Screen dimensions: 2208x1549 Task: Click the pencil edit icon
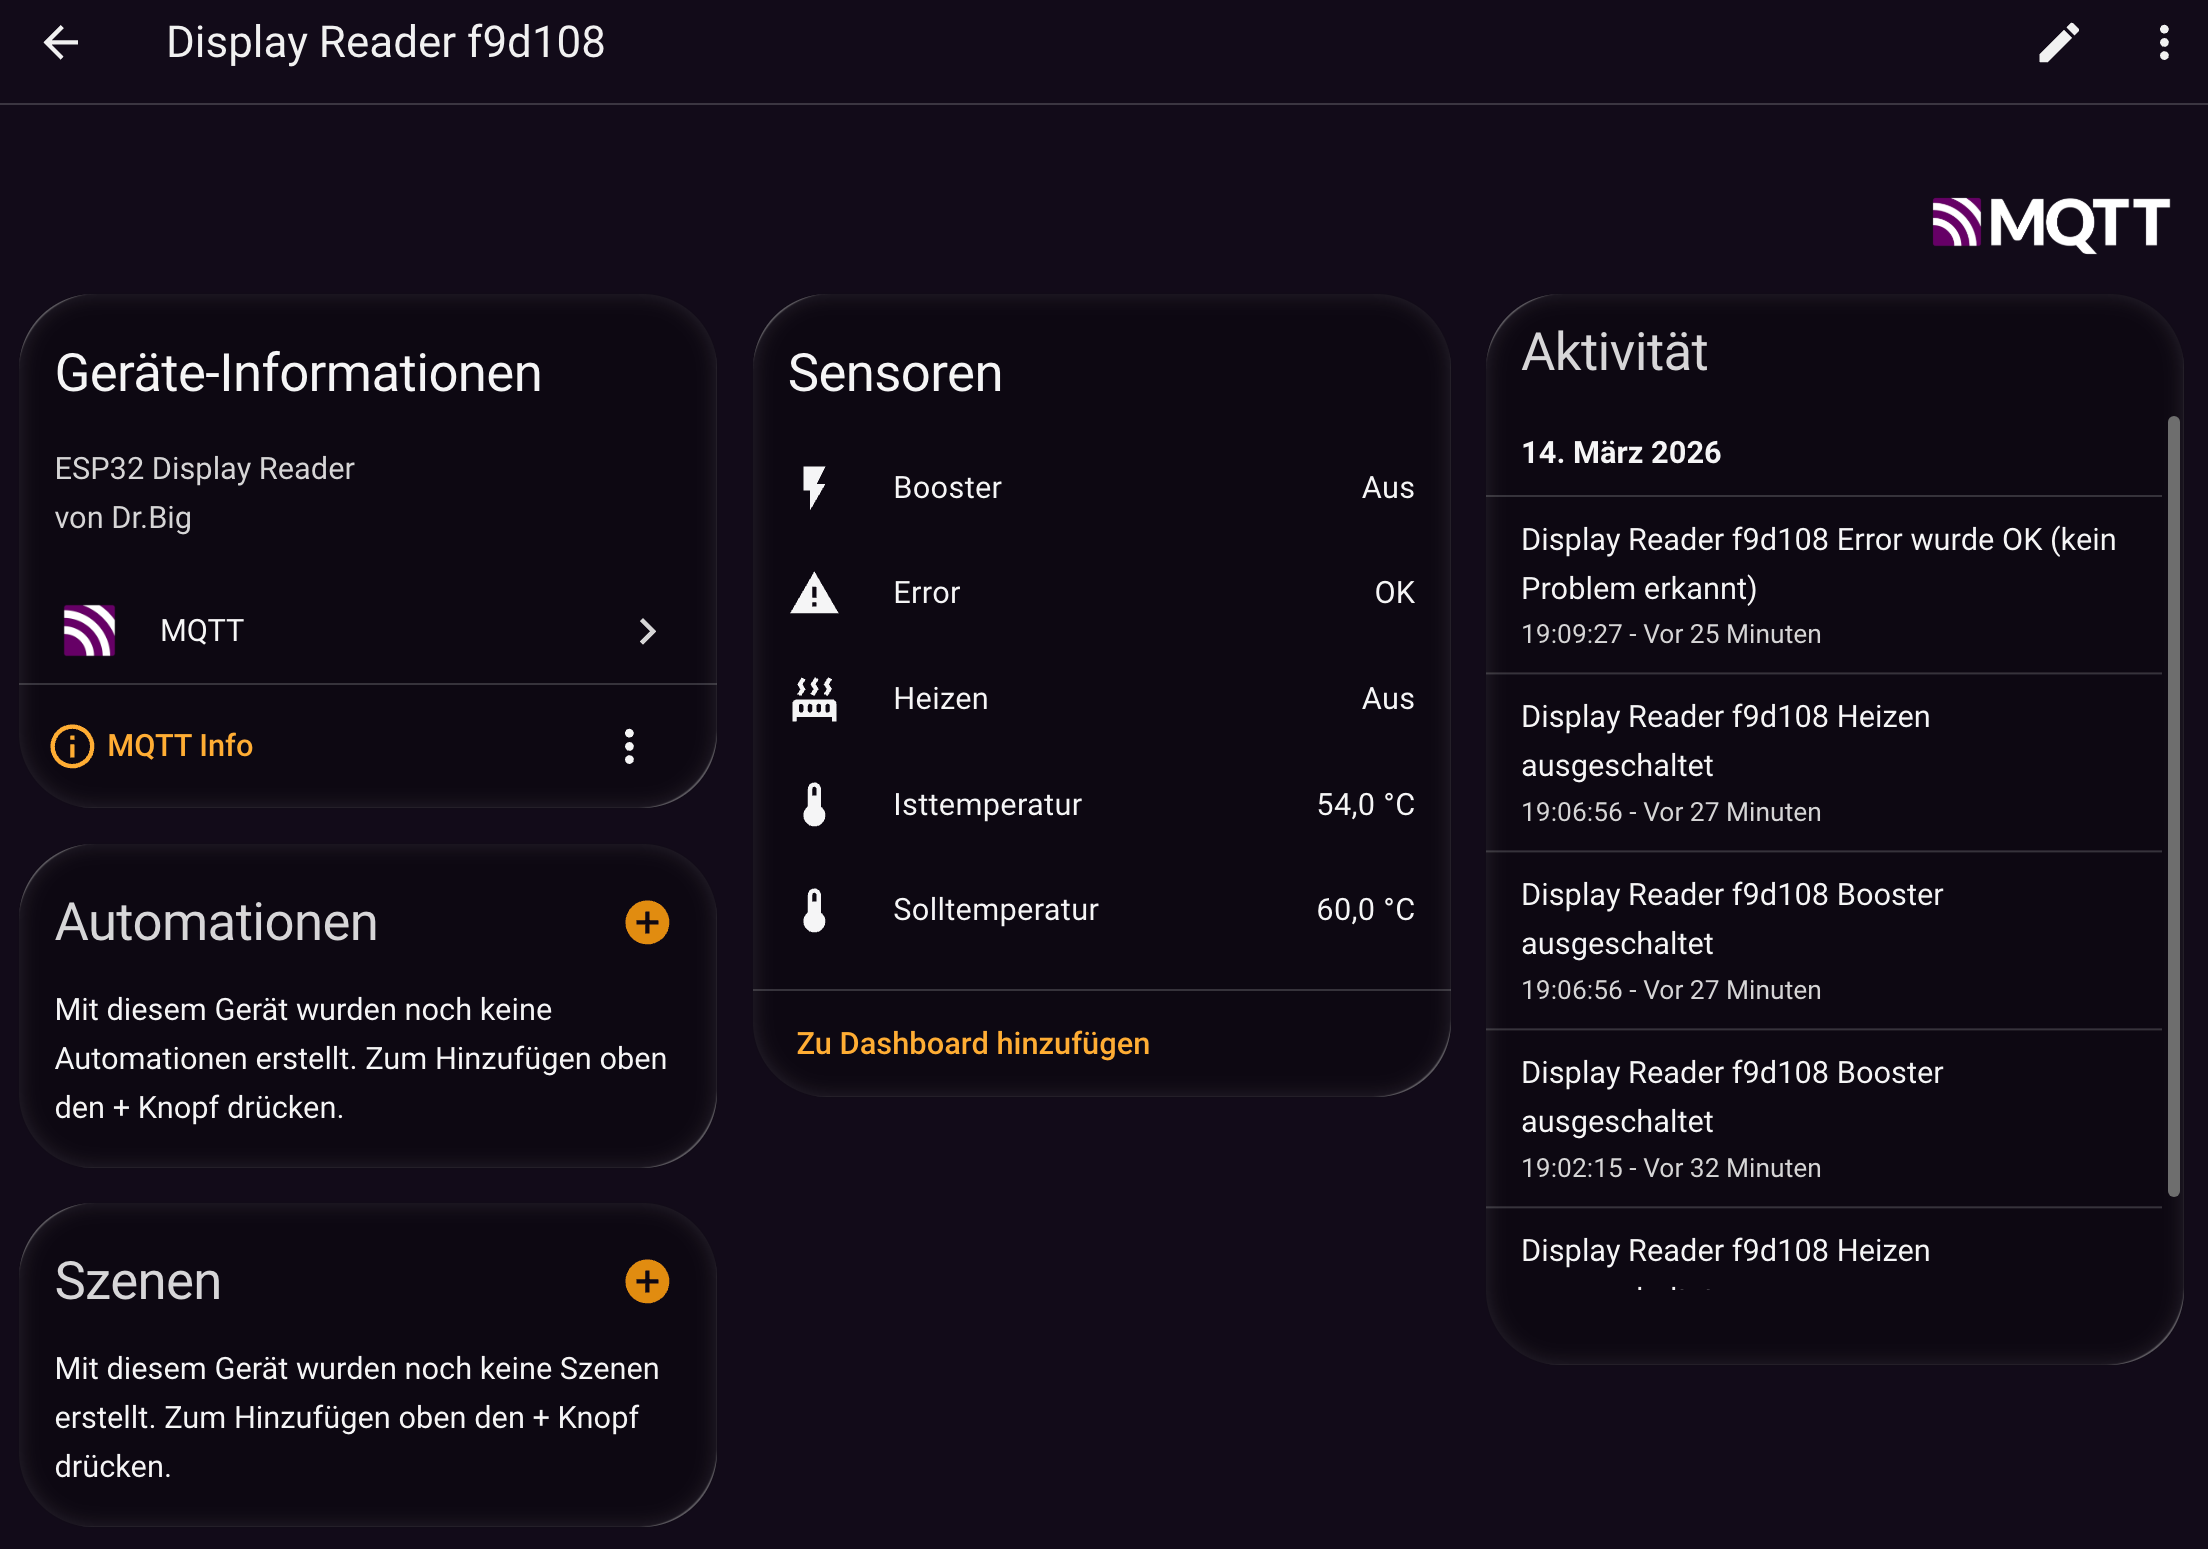point(2059,43)
